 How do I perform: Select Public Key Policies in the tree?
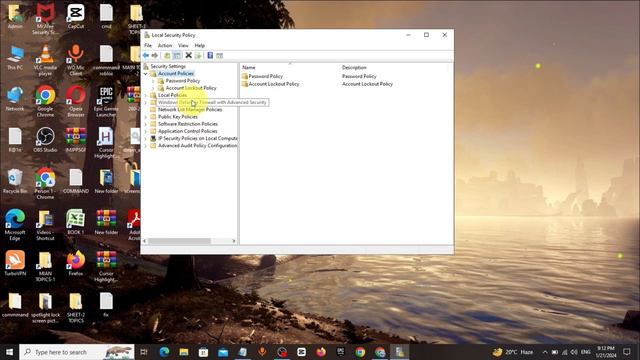pyautogui.click(x=178, y=117)
